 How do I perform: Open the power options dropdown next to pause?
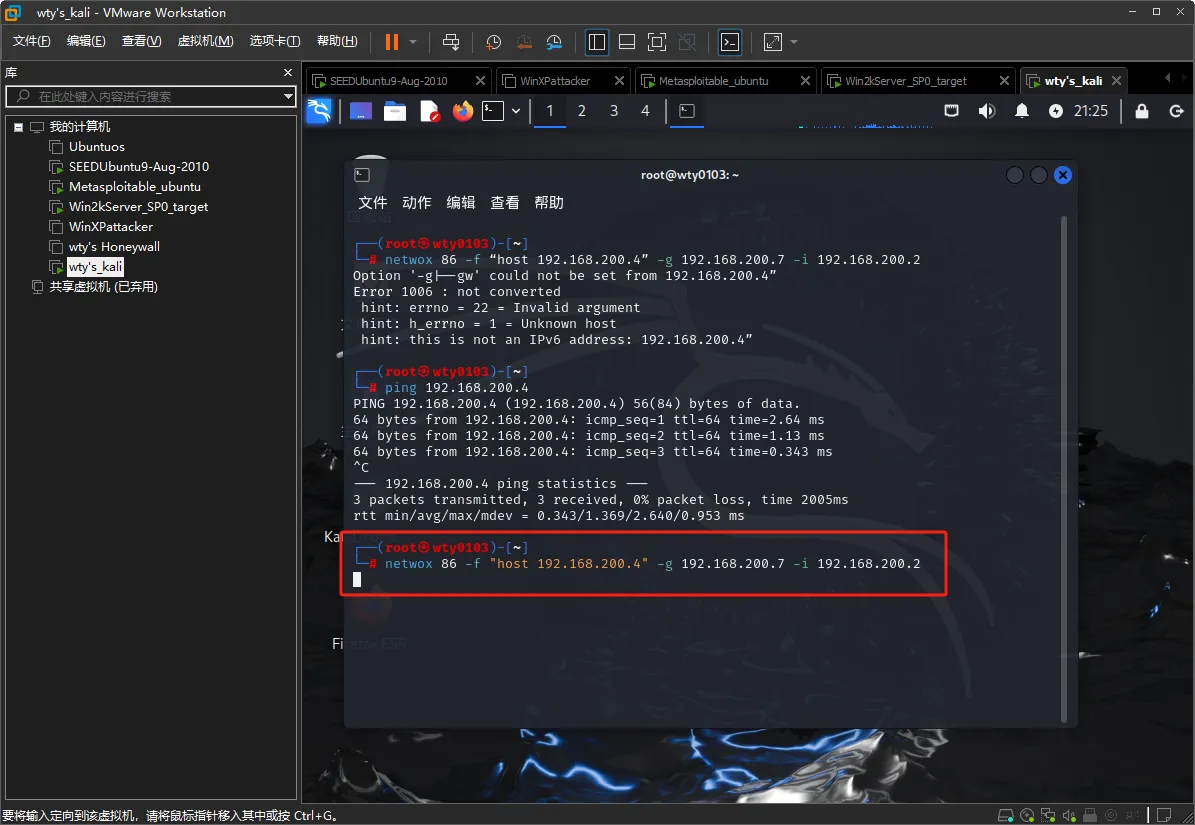(x=413, y=42)
